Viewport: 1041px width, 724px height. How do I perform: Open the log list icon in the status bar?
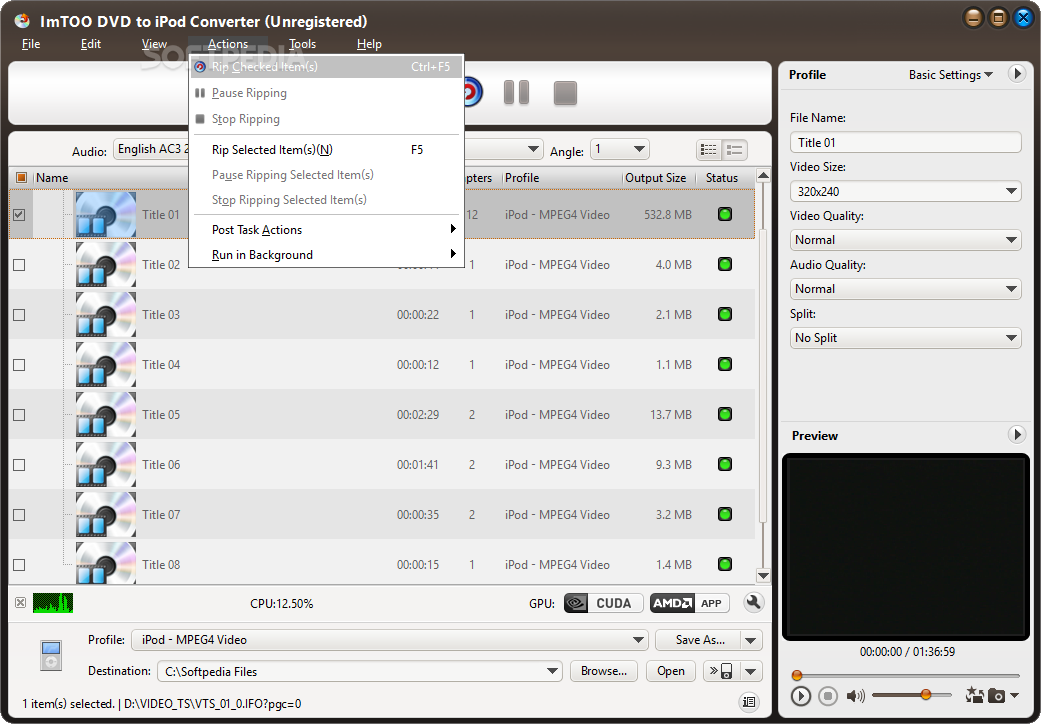tap(749, 702)
